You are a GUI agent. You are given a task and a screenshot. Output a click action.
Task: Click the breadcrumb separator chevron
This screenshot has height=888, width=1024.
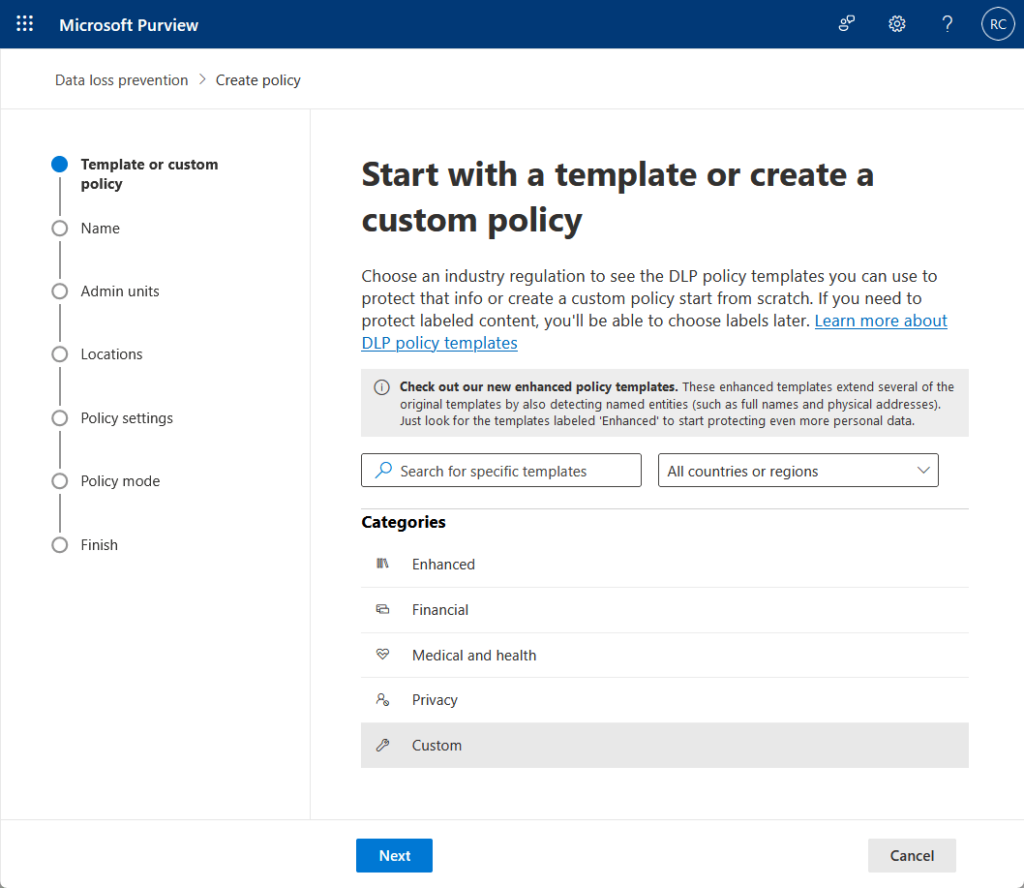click(202, 79)
